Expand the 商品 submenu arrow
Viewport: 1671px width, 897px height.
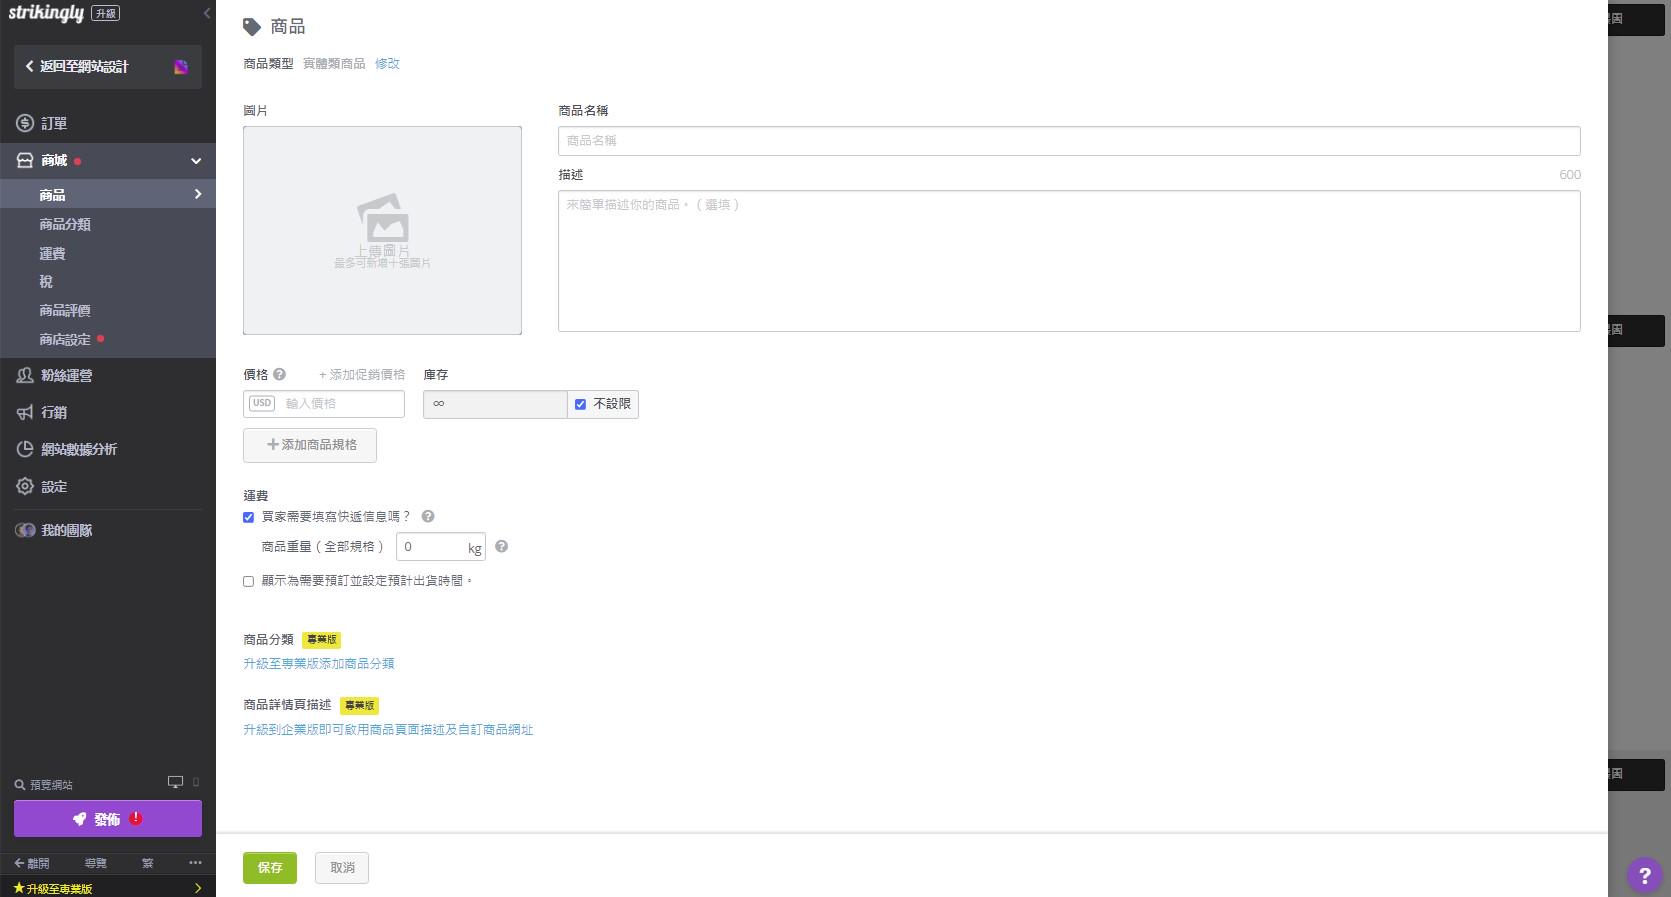pyautogui.click(x=198, y=194)
